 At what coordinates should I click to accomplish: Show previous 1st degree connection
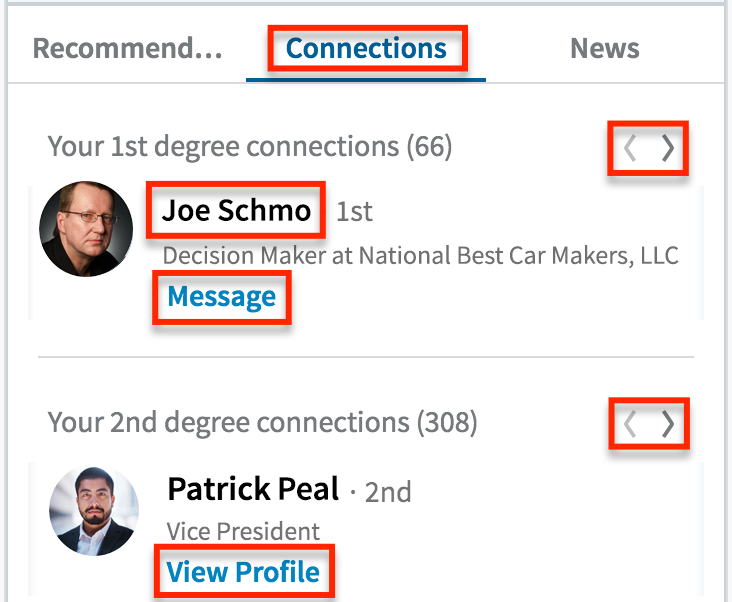click(630, 149)
